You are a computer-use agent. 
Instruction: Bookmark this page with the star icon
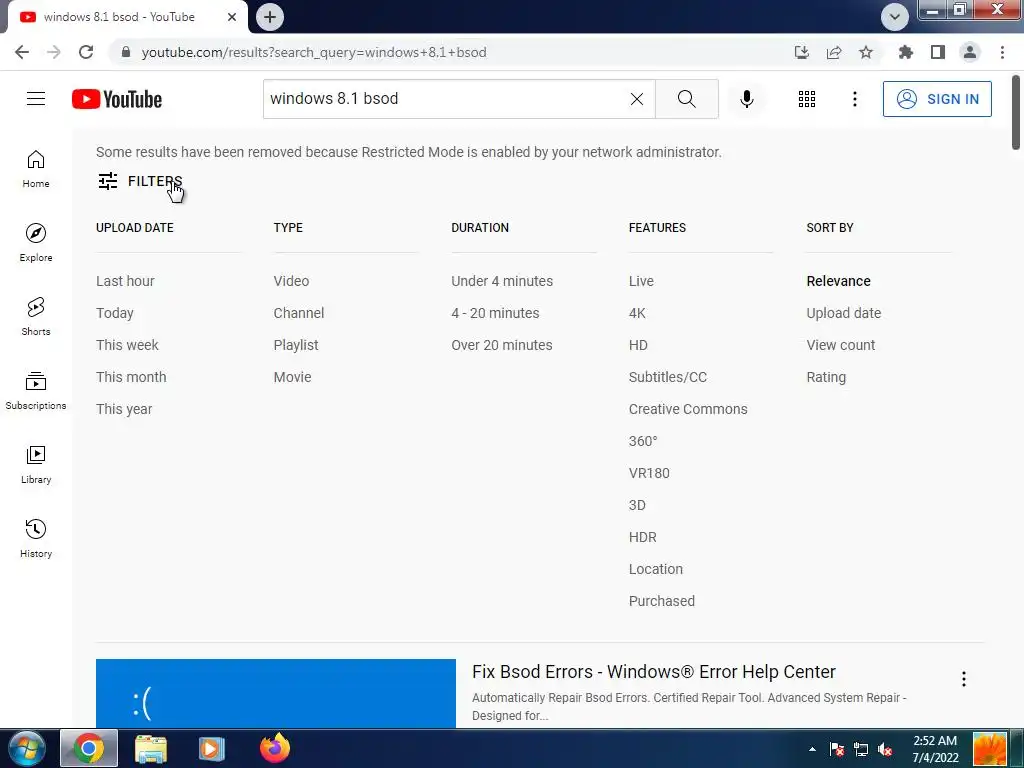[x=866, y=52]
